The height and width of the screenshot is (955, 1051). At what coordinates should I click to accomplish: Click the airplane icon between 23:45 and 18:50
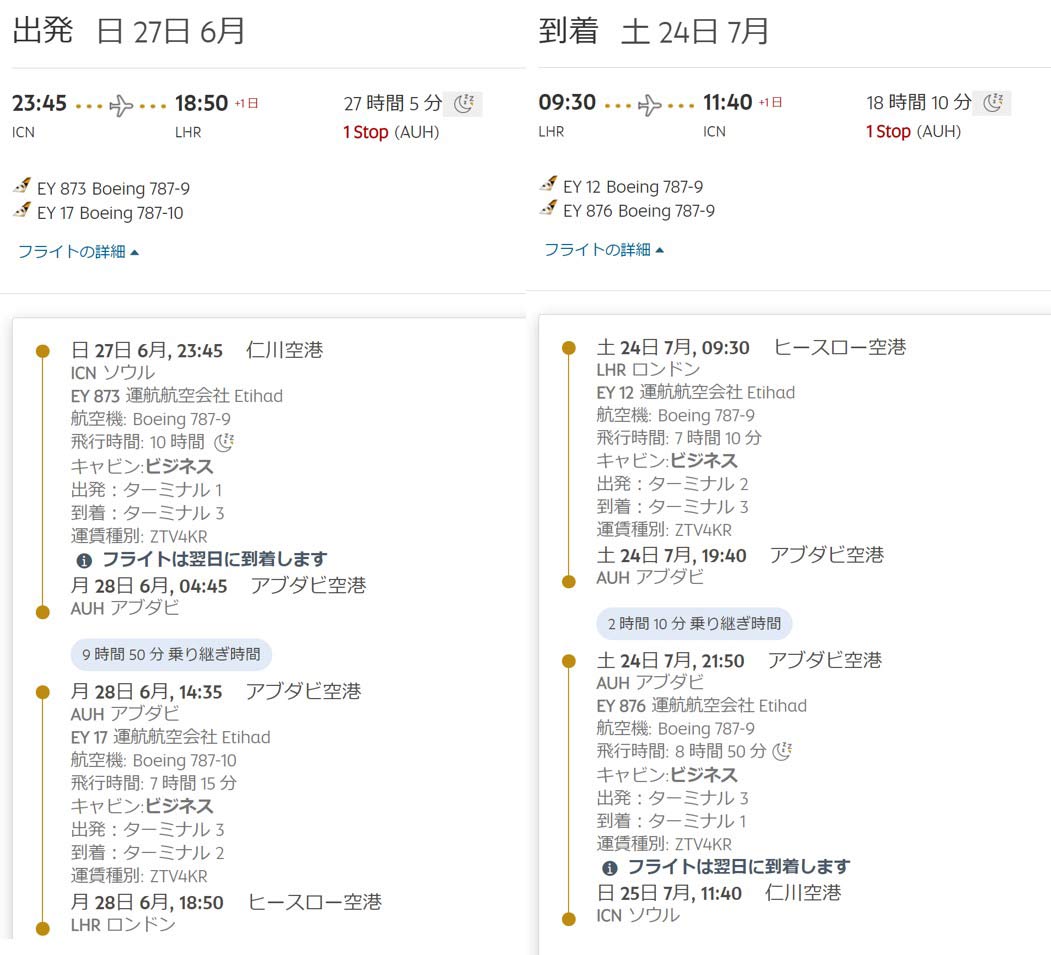pos(122,105)
